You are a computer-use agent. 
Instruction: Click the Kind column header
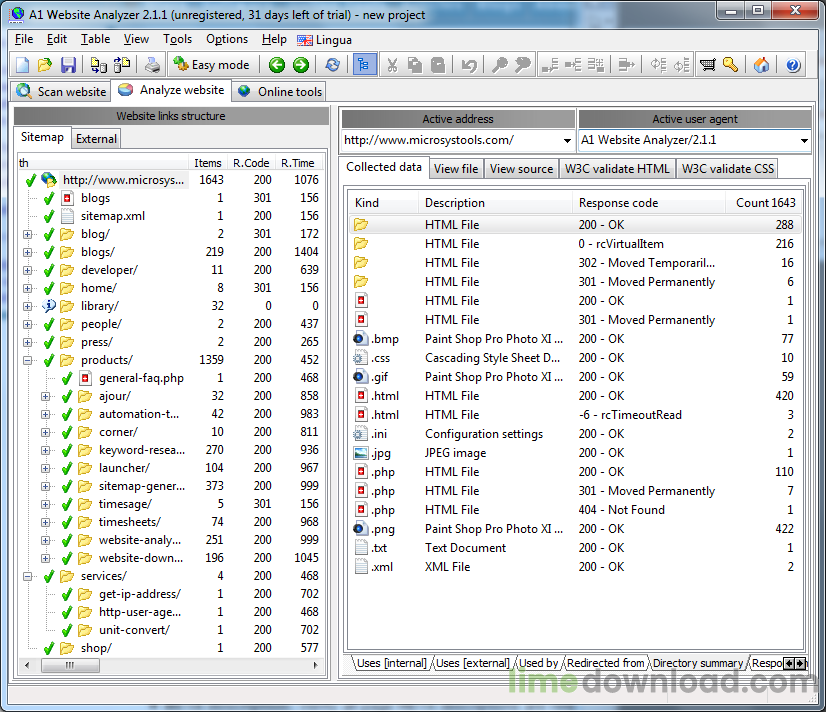point(384,203)
